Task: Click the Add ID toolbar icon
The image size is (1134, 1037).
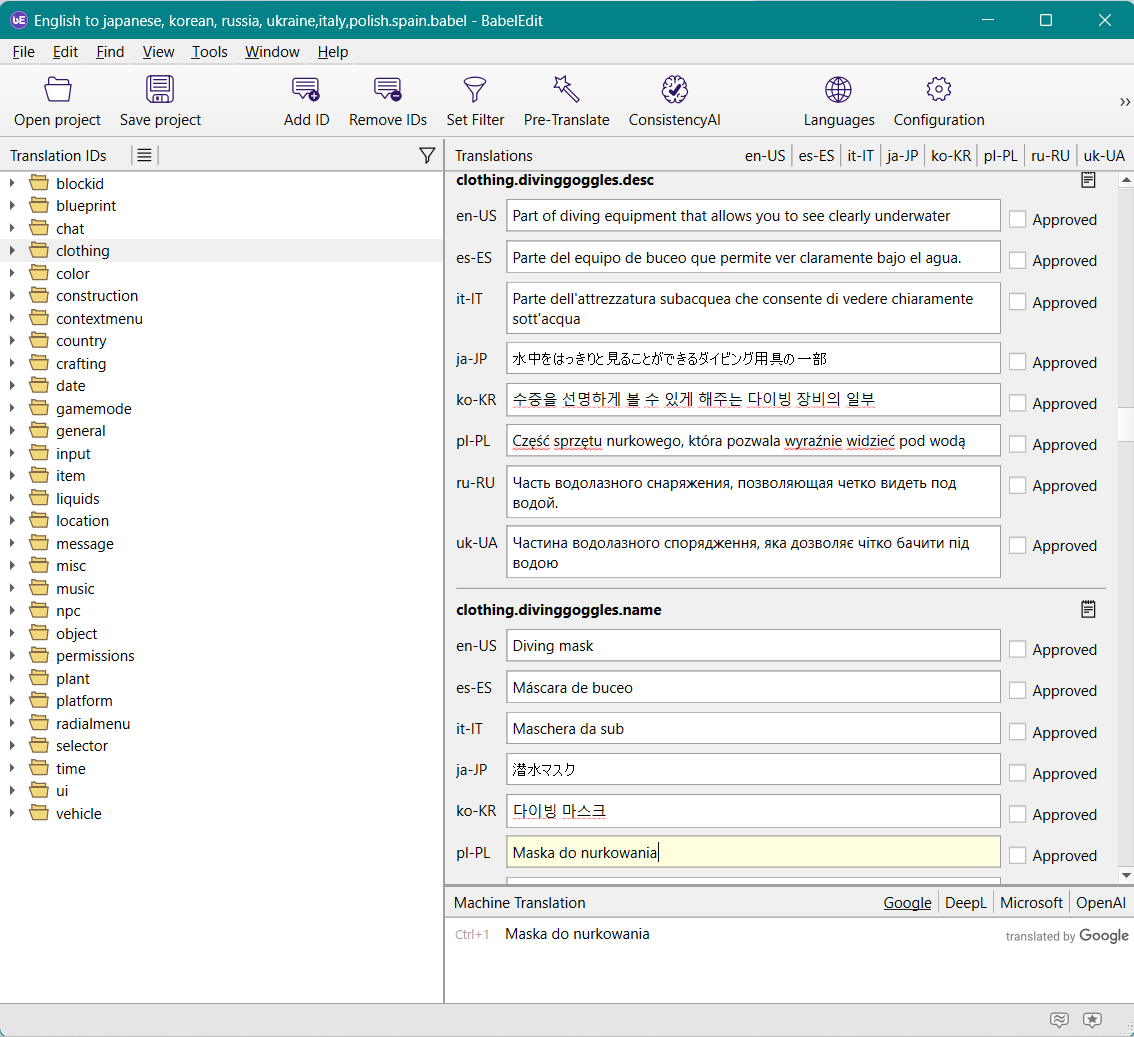Action: coord(306,90)
